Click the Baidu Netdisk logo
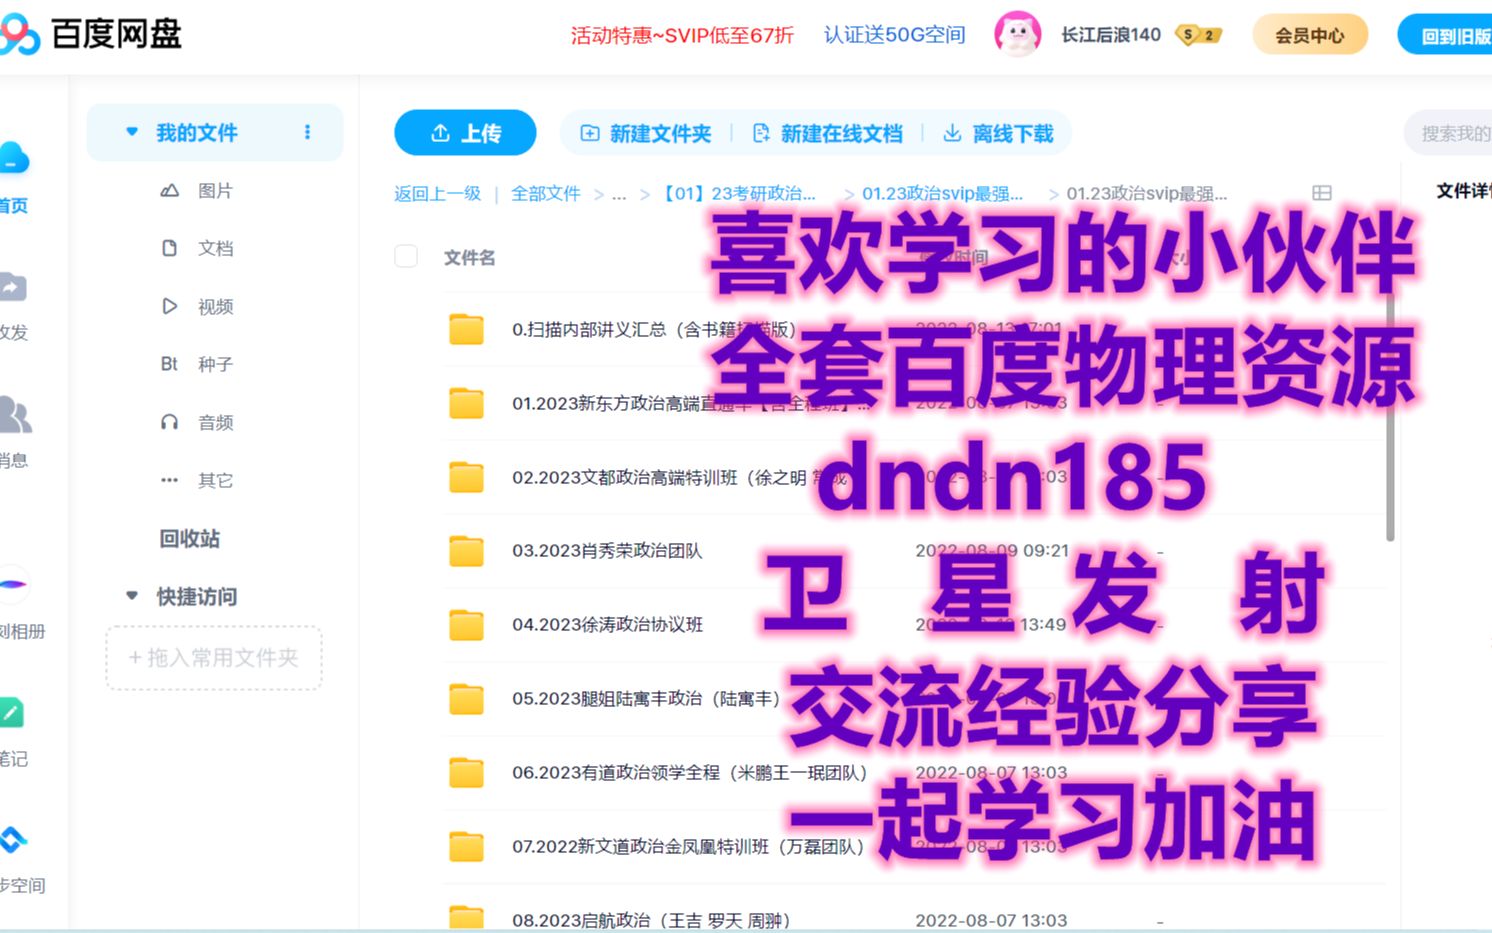This screenshot has width=1492, height=933. (90, 35)
